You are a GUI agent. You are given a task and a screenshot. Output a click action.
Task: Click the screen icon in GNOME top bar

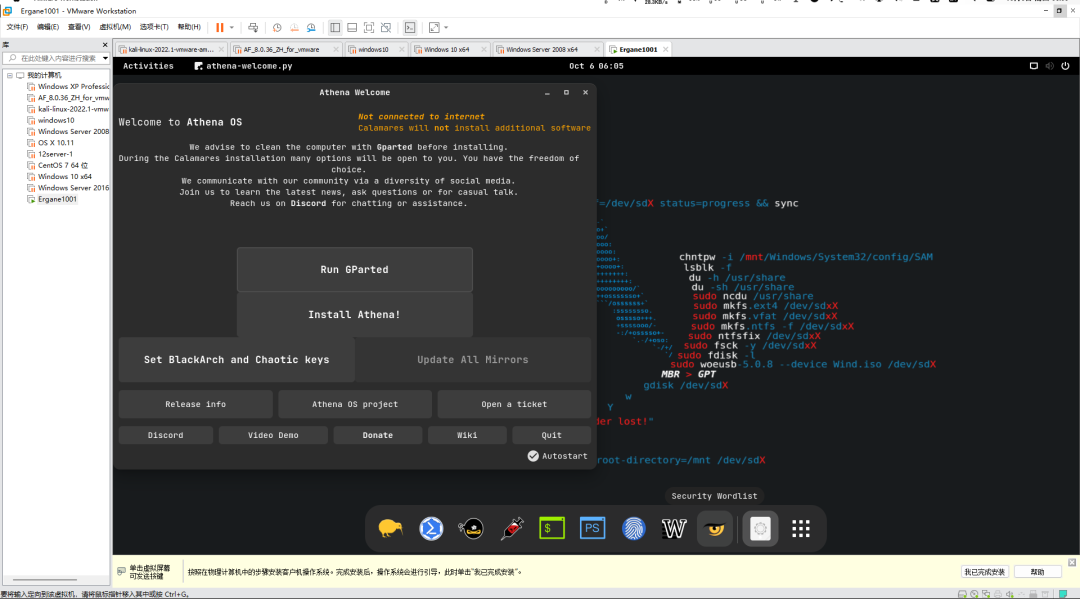coord(1033,66)
